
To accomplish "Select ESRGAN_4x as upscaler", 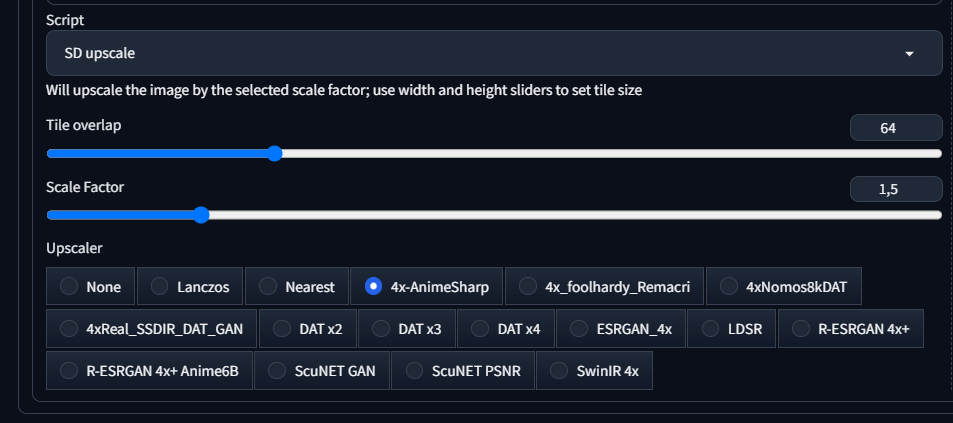I will click(621, 329).
